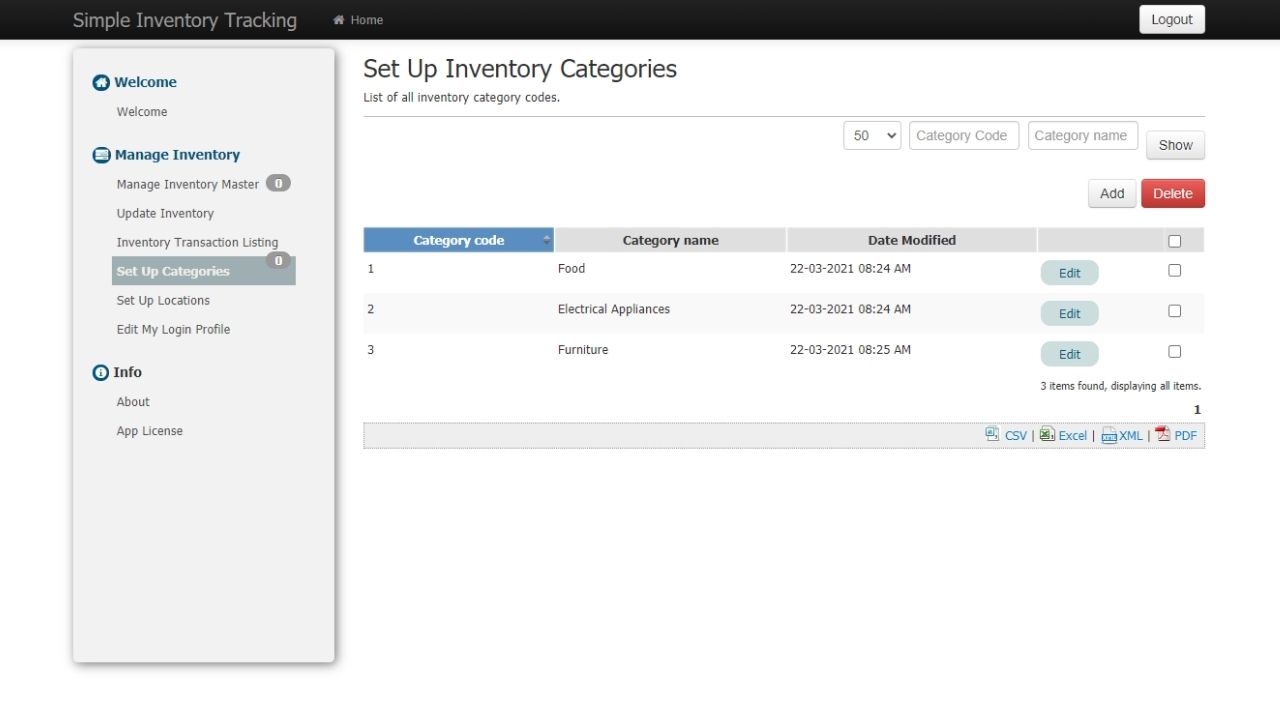Open the About page link
This screenshot has width=1280, height=720.
[133, 402]
